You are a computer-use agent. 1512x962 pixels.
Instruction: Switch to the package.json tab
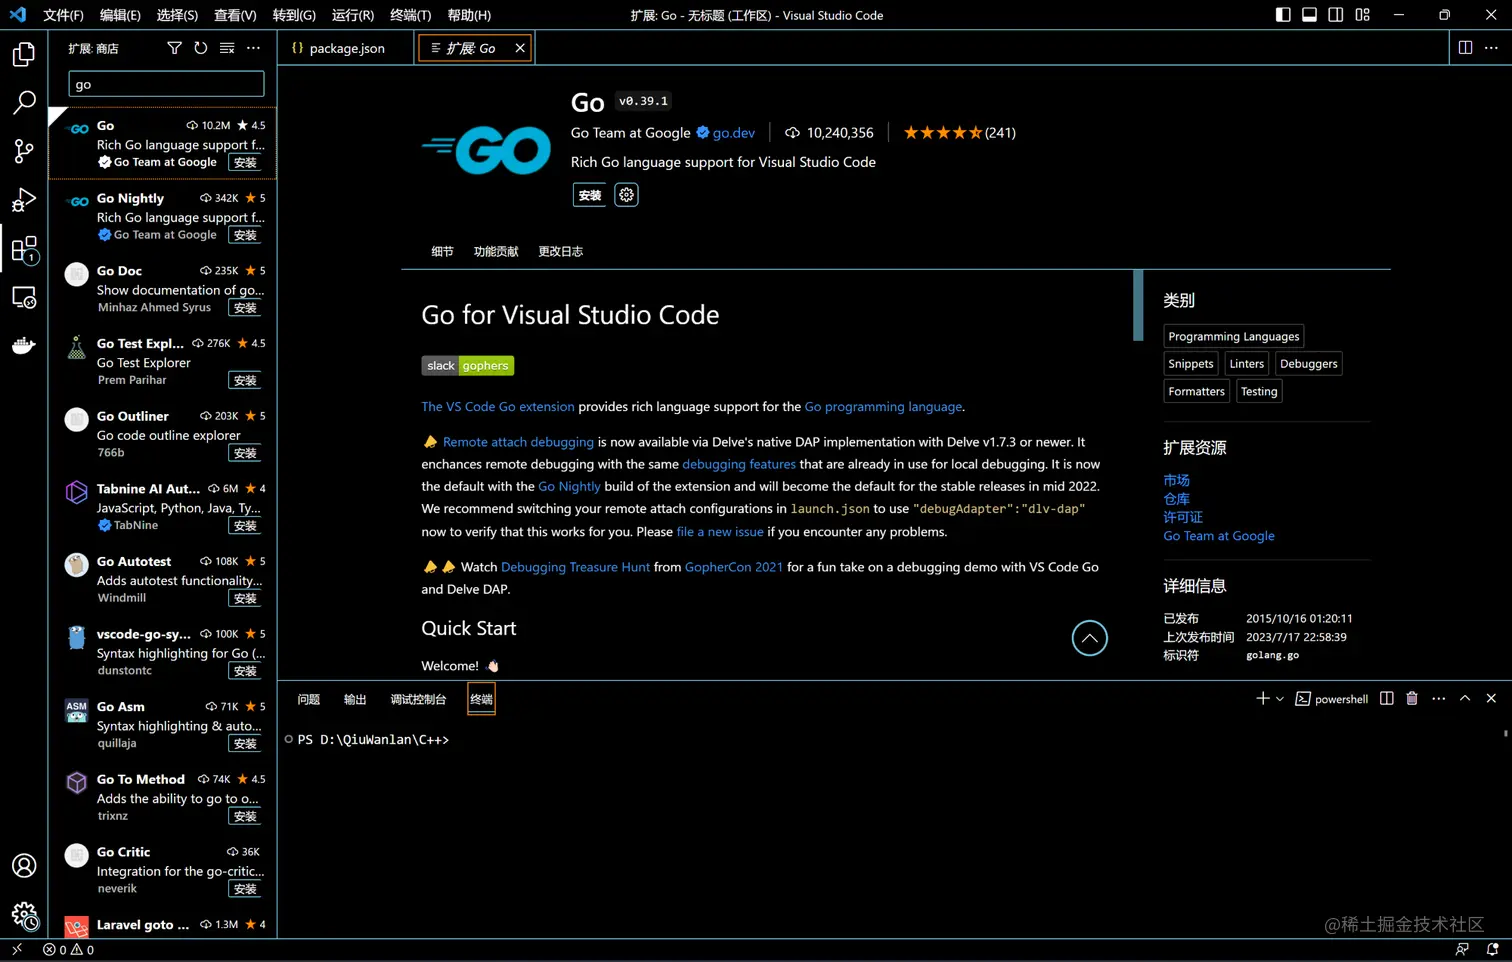pos(346,48)
